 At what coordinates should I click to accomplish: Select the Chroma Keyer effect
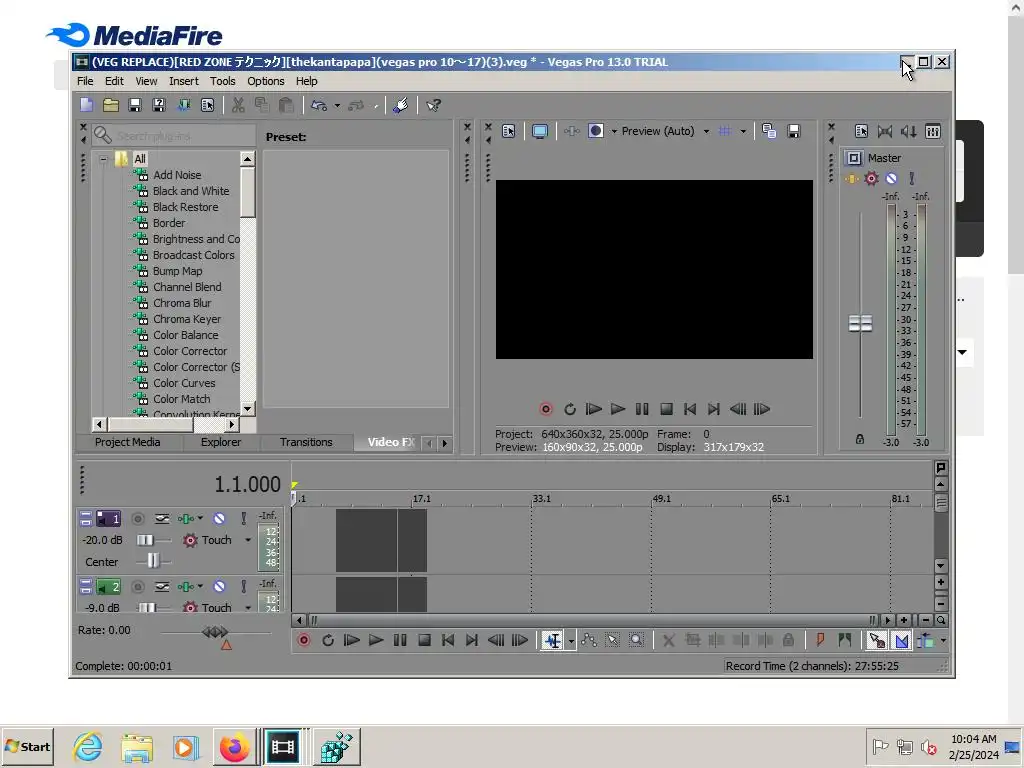point(187,319)
